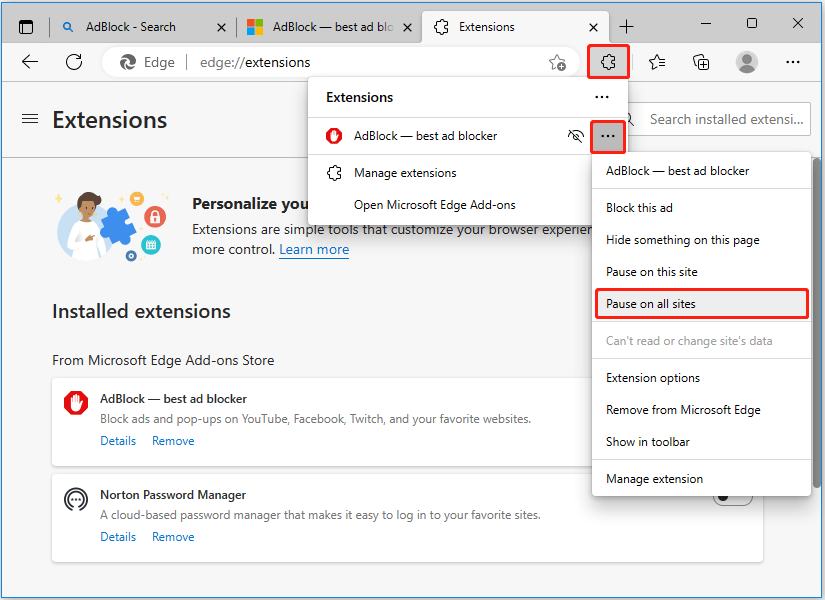Open the Extensions page hamburger menu
This screenshot has height=600, width=825.
[x=29, y=118]
